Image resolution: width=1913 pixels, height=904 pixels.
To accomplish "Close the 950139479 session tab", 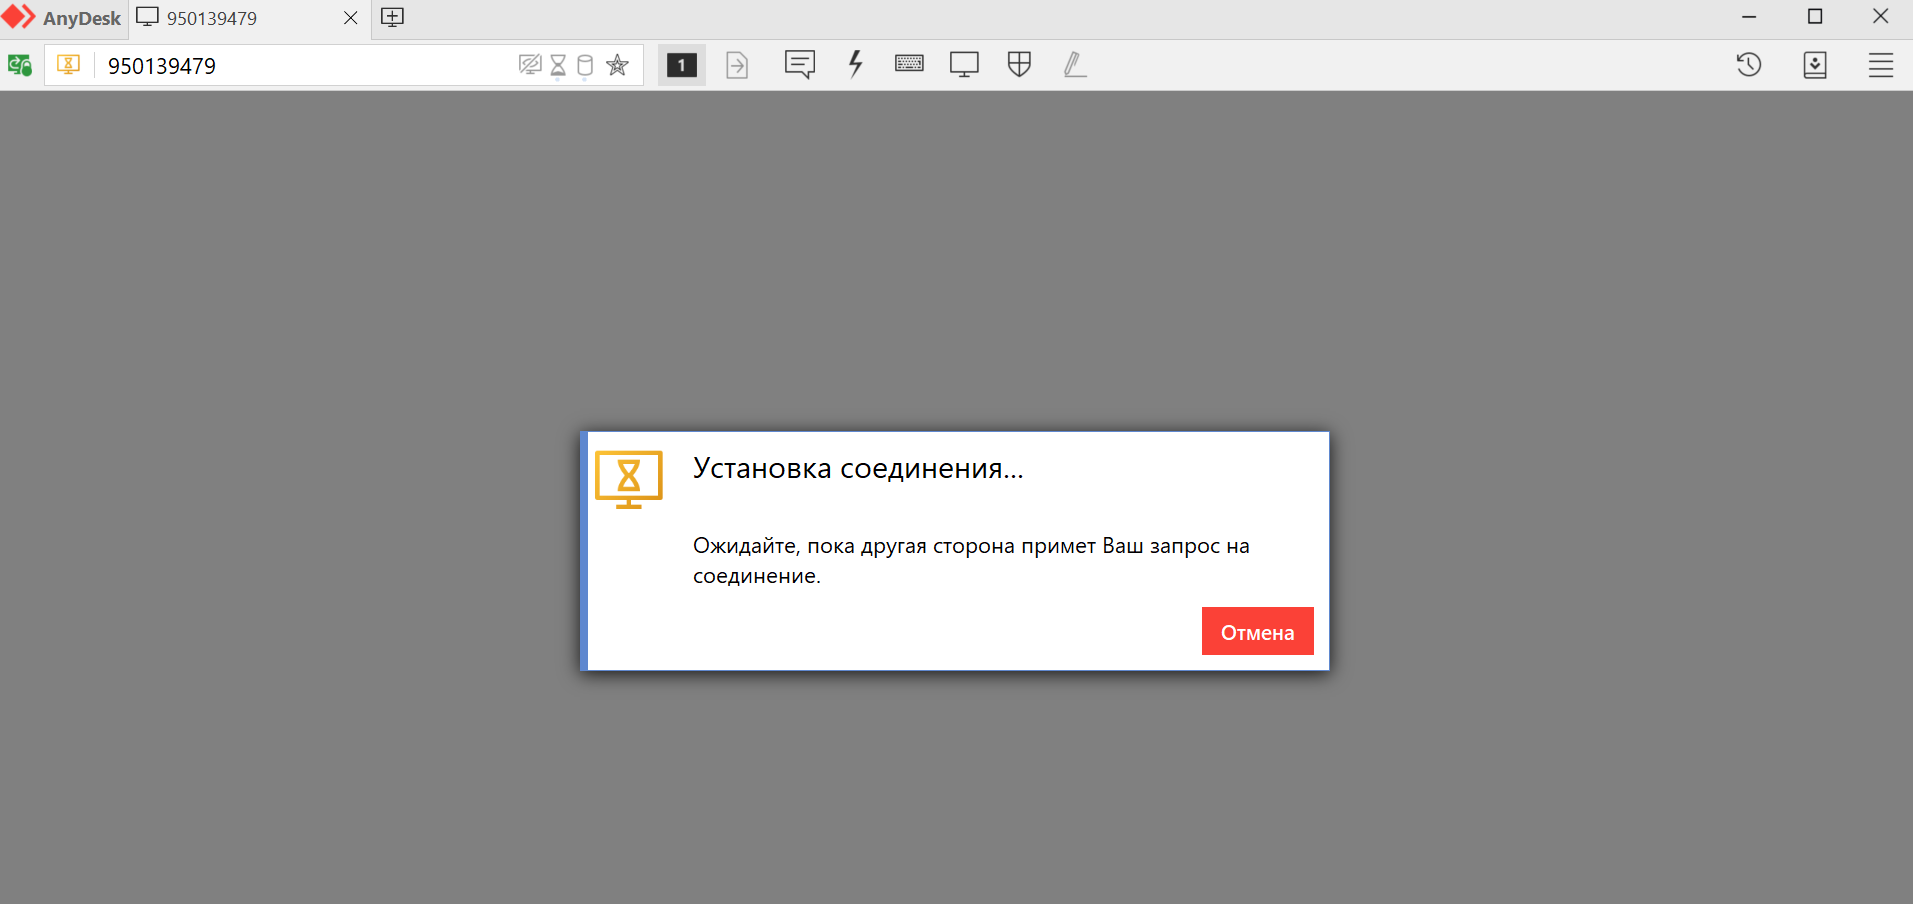I will 351,18.
